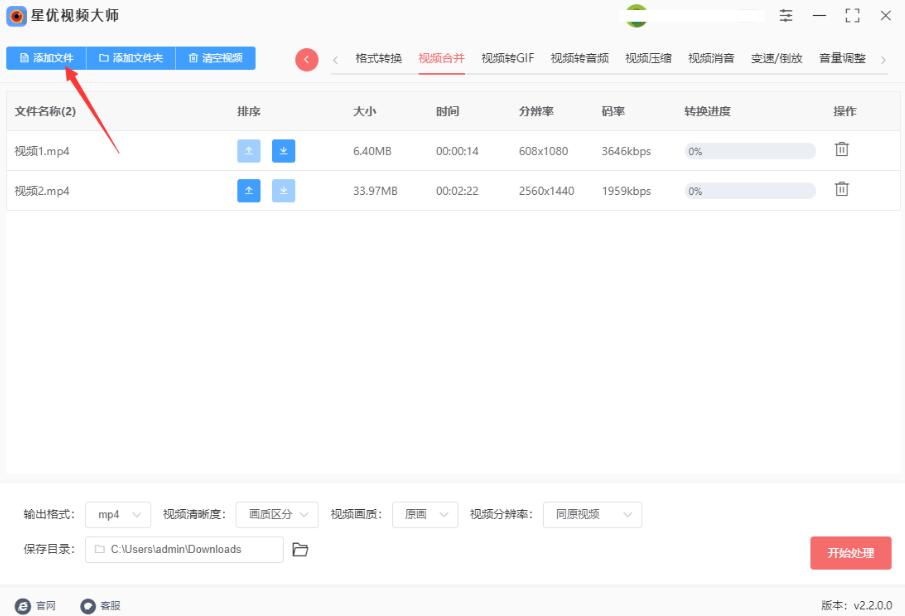Click the 添加文件 button
This screenshot has height=616, width=905.
pyautogui.click(x=46, y=58)
